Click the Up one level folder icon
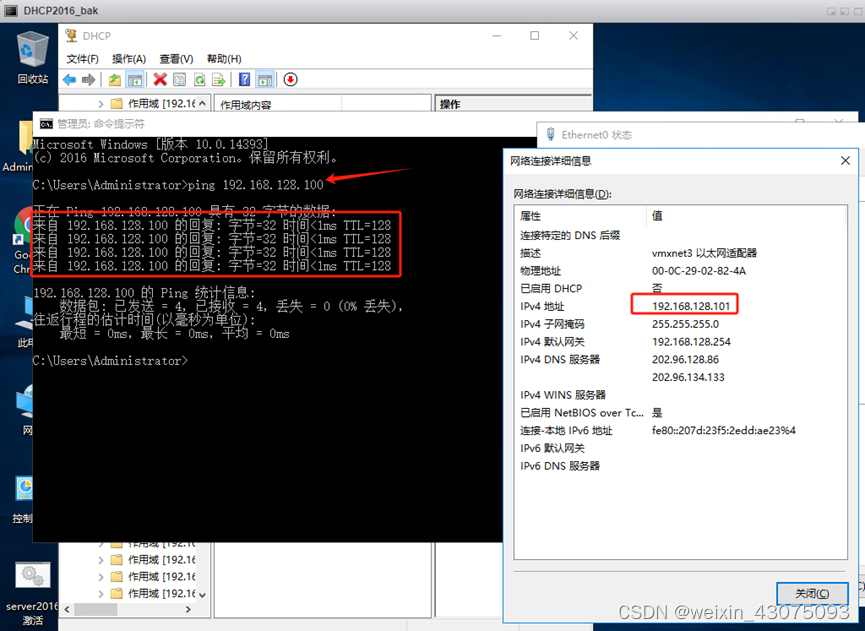 click(x=115, y=80)
